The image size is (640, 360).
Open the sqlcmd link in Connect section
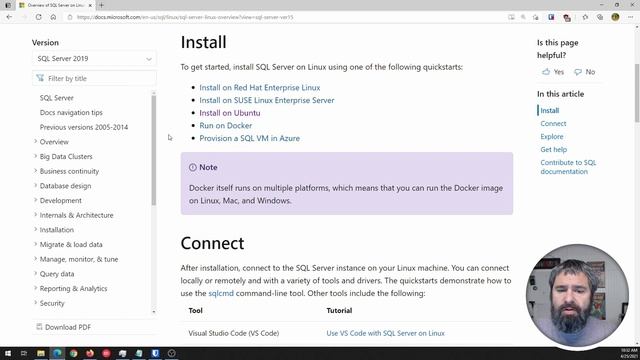point(221,293)
